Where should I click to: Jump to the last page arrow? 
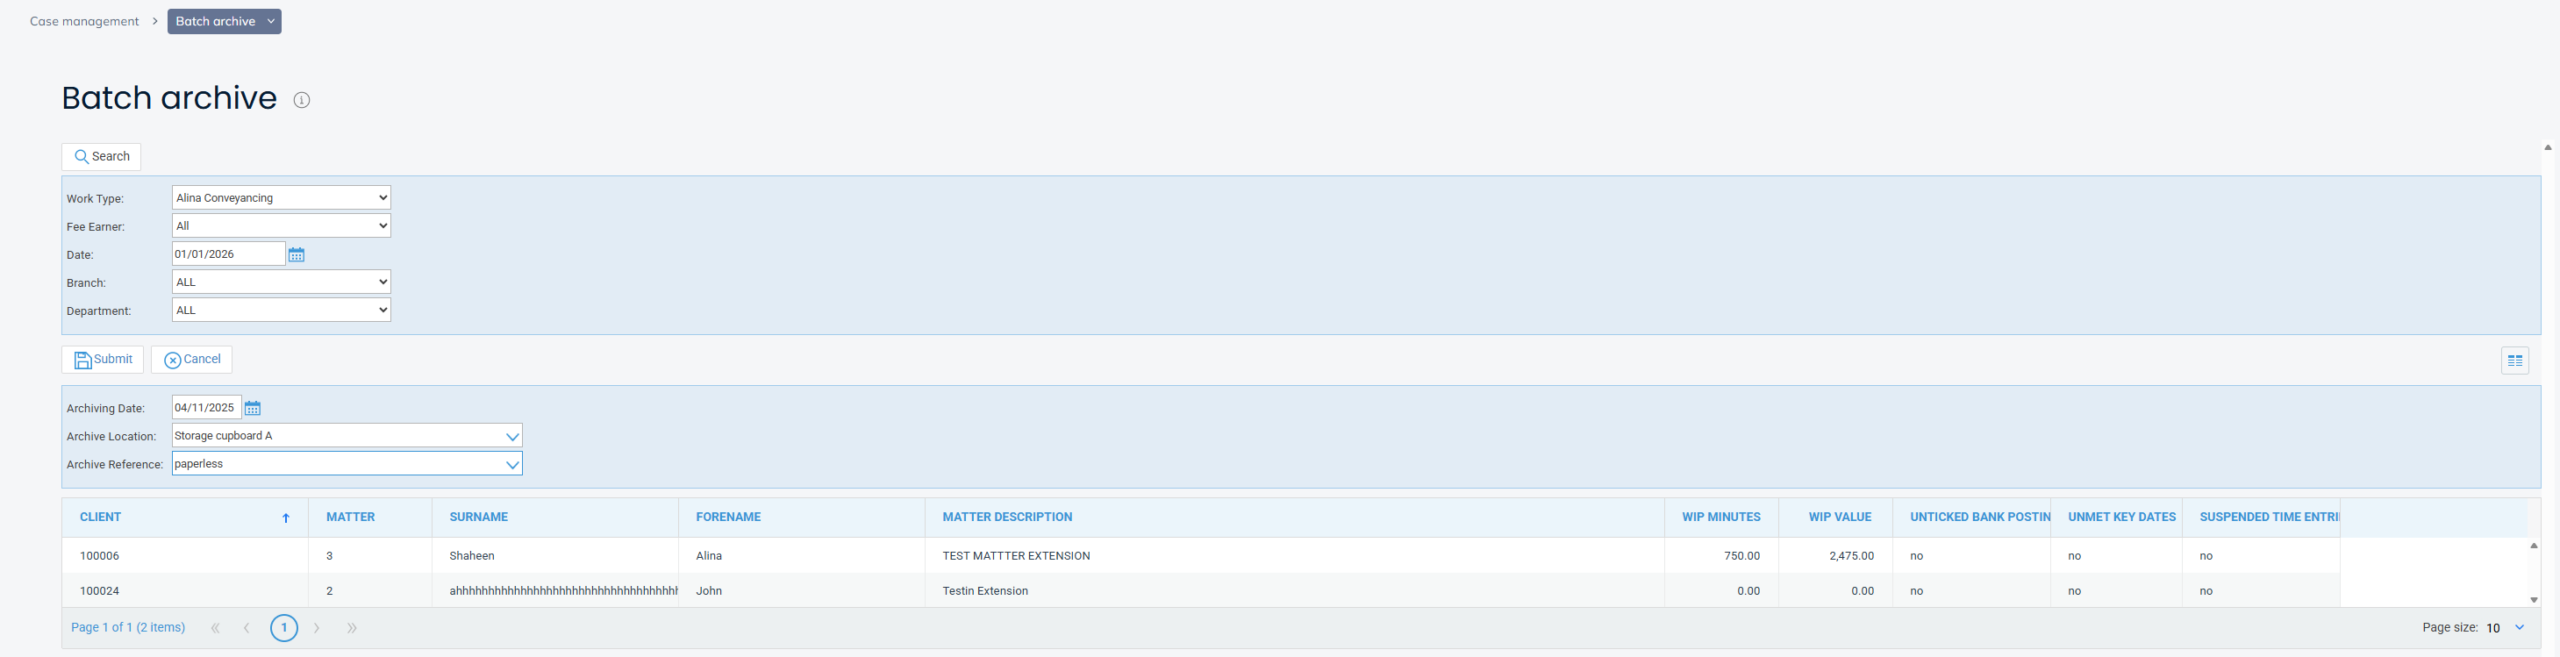click(352, 628)
